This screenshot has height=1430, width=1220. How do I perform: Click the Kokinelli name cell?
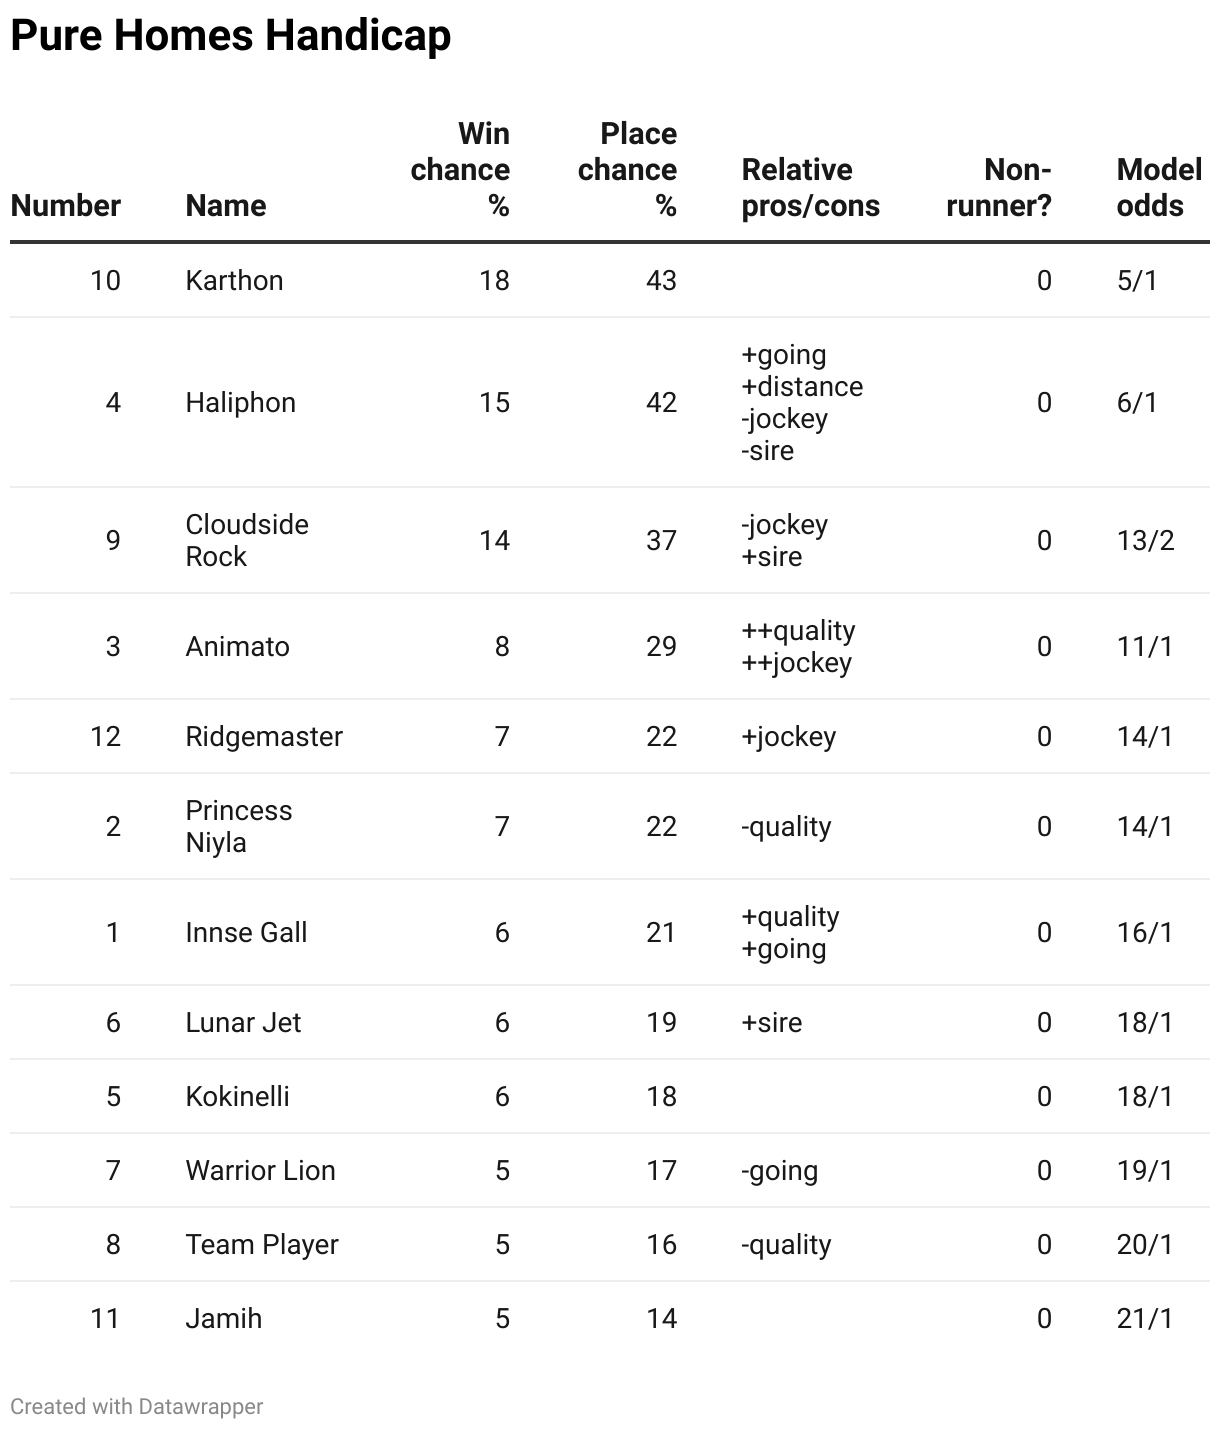(x=237, y=1097)
